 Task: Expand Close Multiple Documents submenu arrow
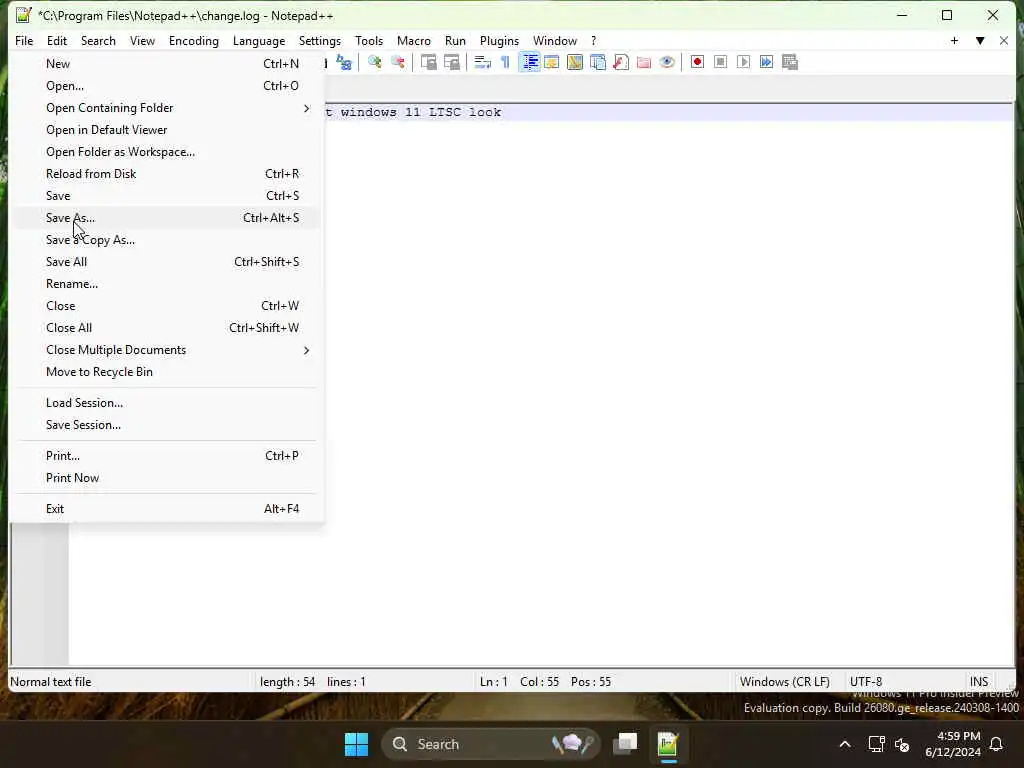click(x=306, y=350)
